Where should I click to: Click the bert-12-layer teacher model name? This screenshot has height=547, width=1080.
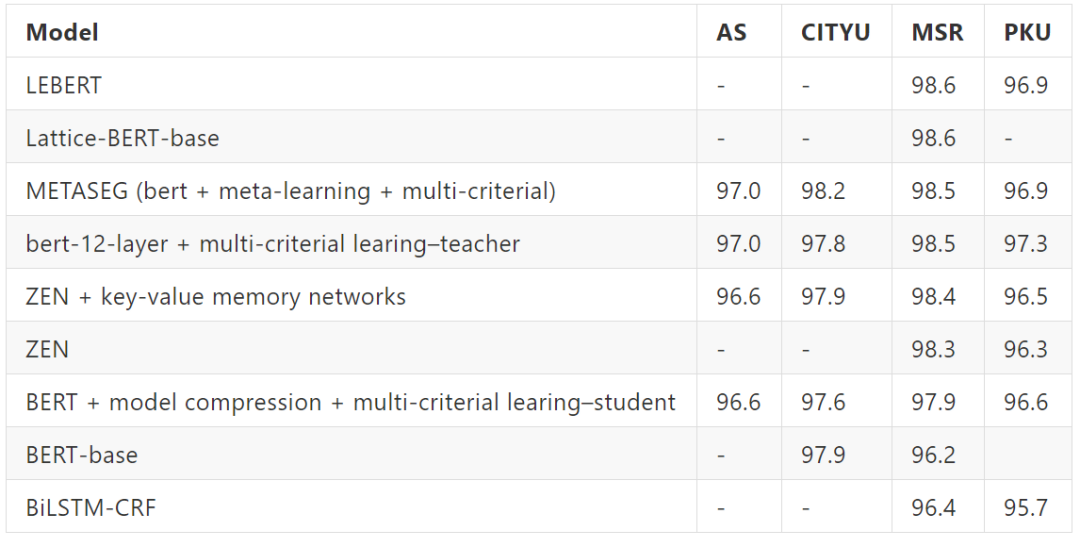pos(273,244)
